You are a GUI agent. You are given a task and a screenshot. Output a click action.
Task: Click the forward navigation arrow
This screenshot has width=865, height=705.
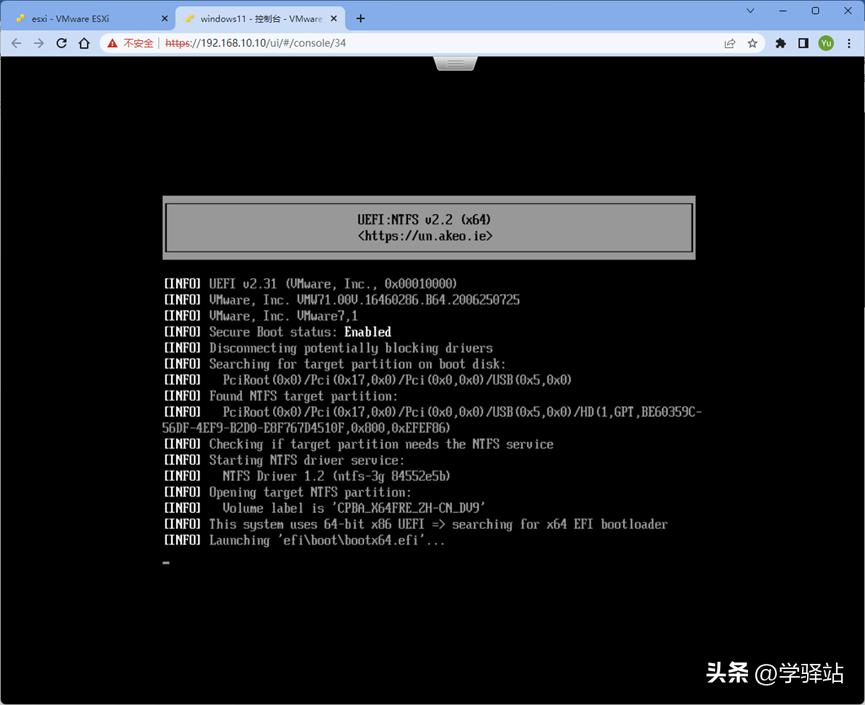coord(38,43)
